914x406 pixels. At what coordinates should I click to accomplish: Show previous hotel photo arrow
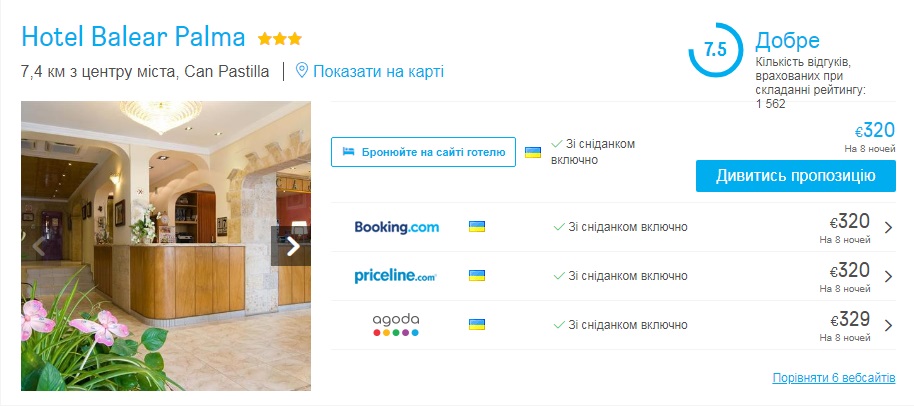pyautogui.click(x=39, y=246)
